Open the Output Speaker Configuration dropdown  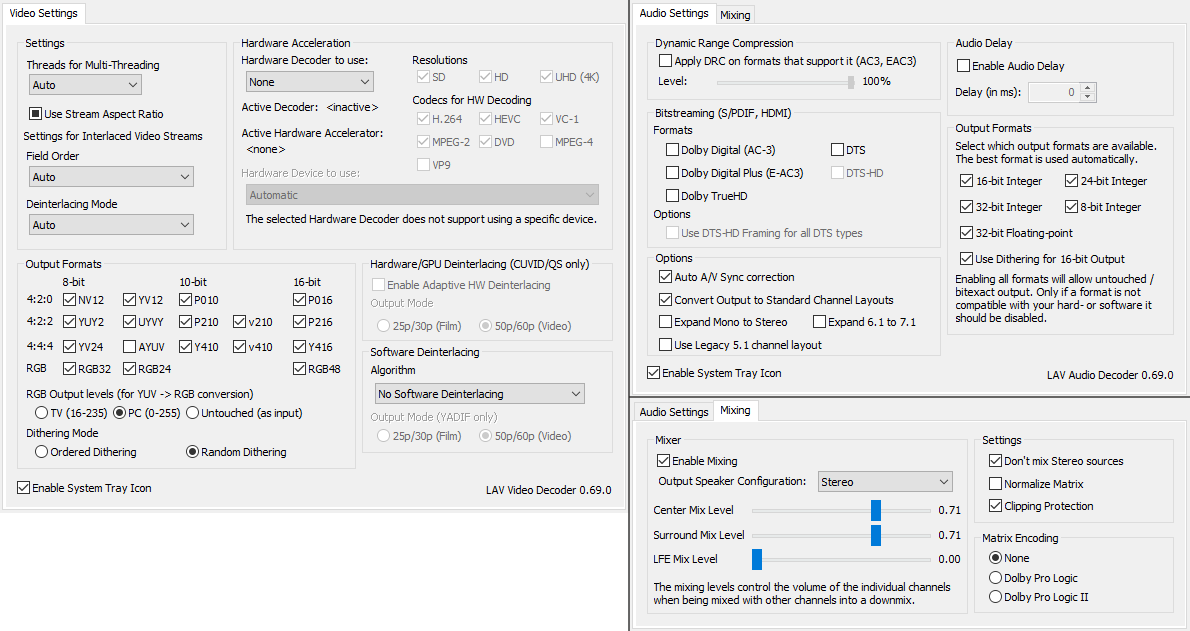[x=885, y=482]
